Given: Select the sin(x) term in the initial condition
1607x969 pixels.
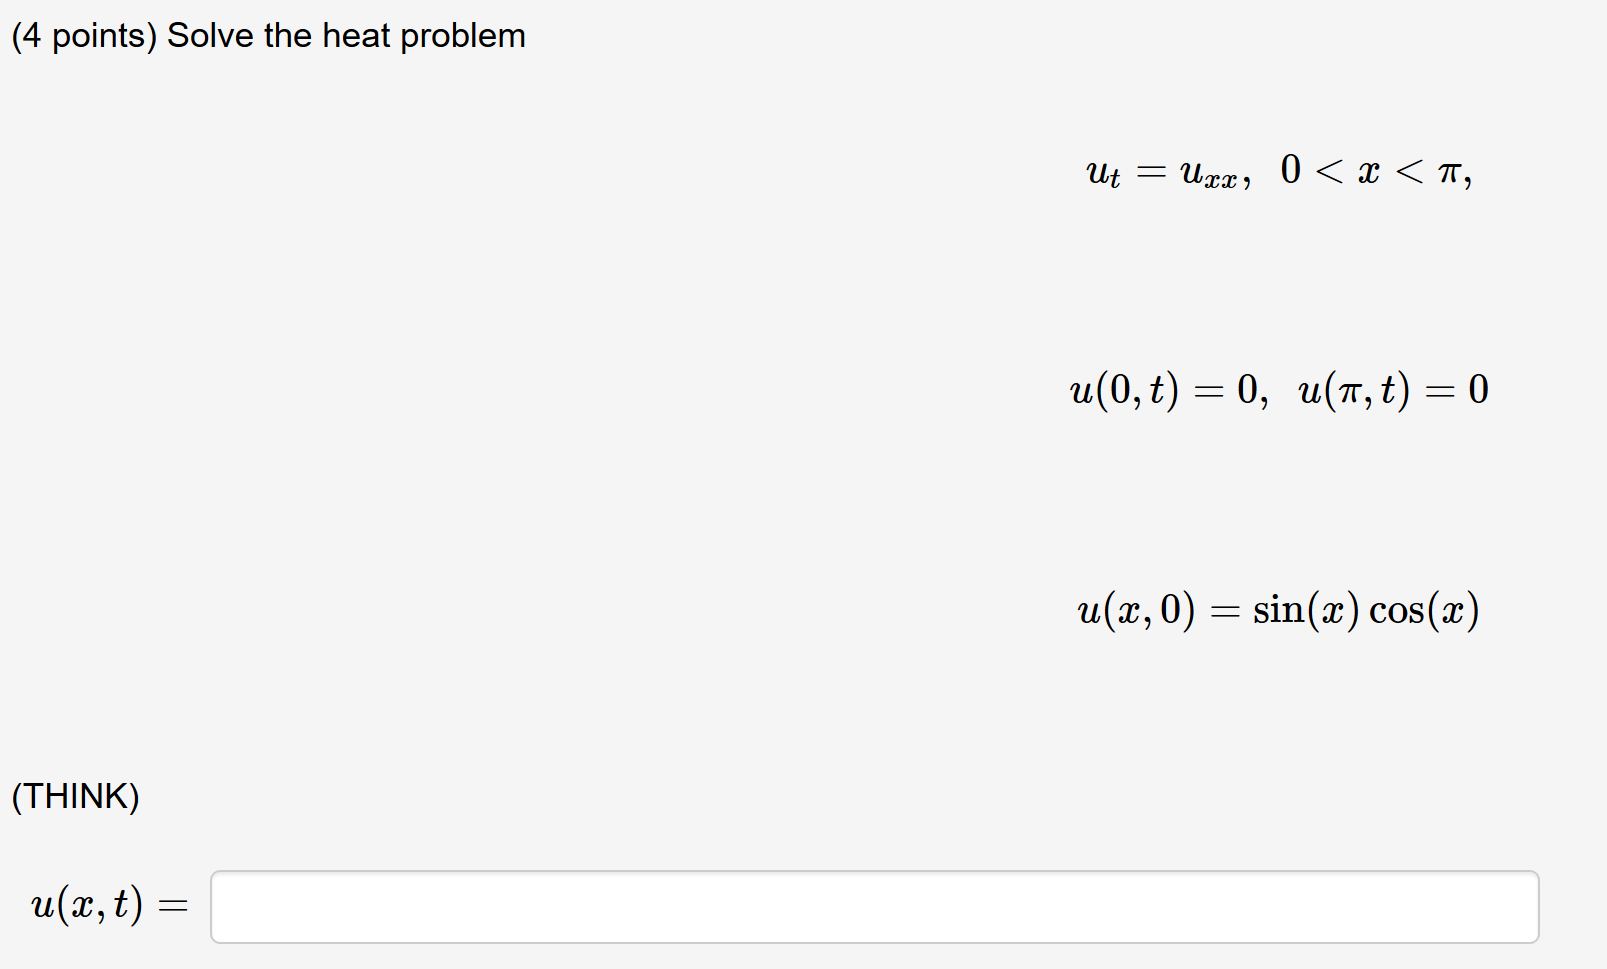Looking at the screenshot, I should click(1305, 609).
